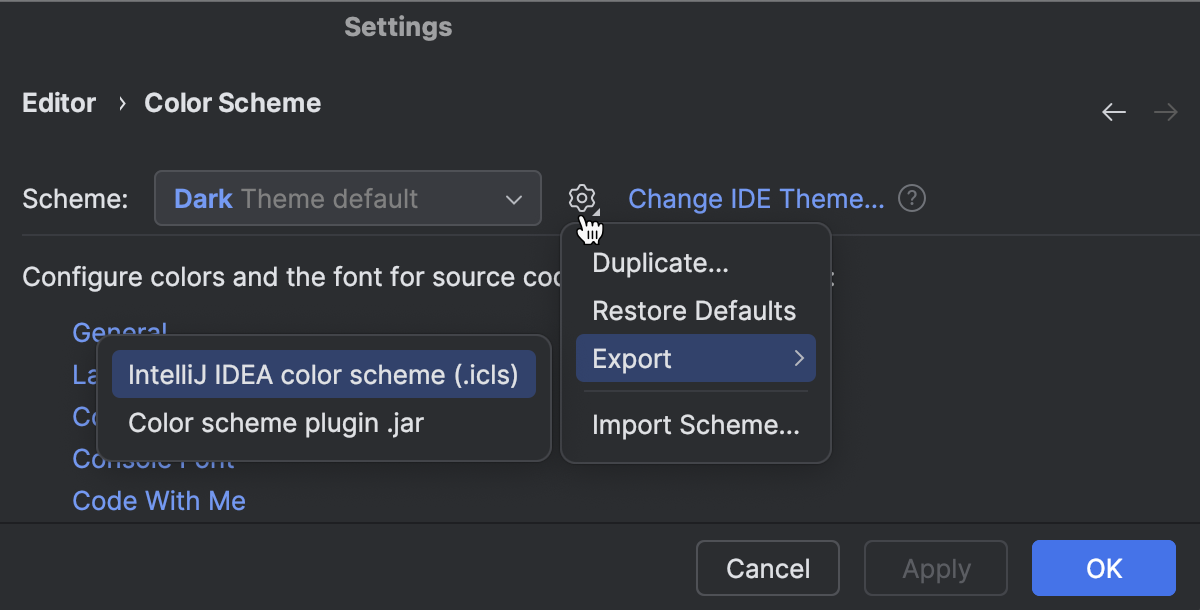This screenshot has height=610, width=1200.
Task: Apply the current settings changes
Action: click(935, 568)
